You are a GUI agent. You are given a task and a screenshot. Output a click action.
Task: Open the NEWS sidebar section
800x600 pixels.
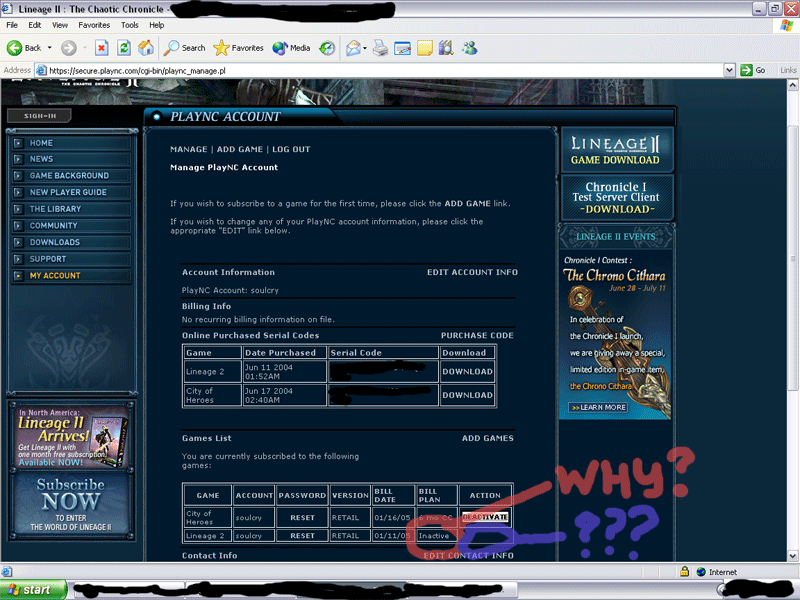click(71, 159)
